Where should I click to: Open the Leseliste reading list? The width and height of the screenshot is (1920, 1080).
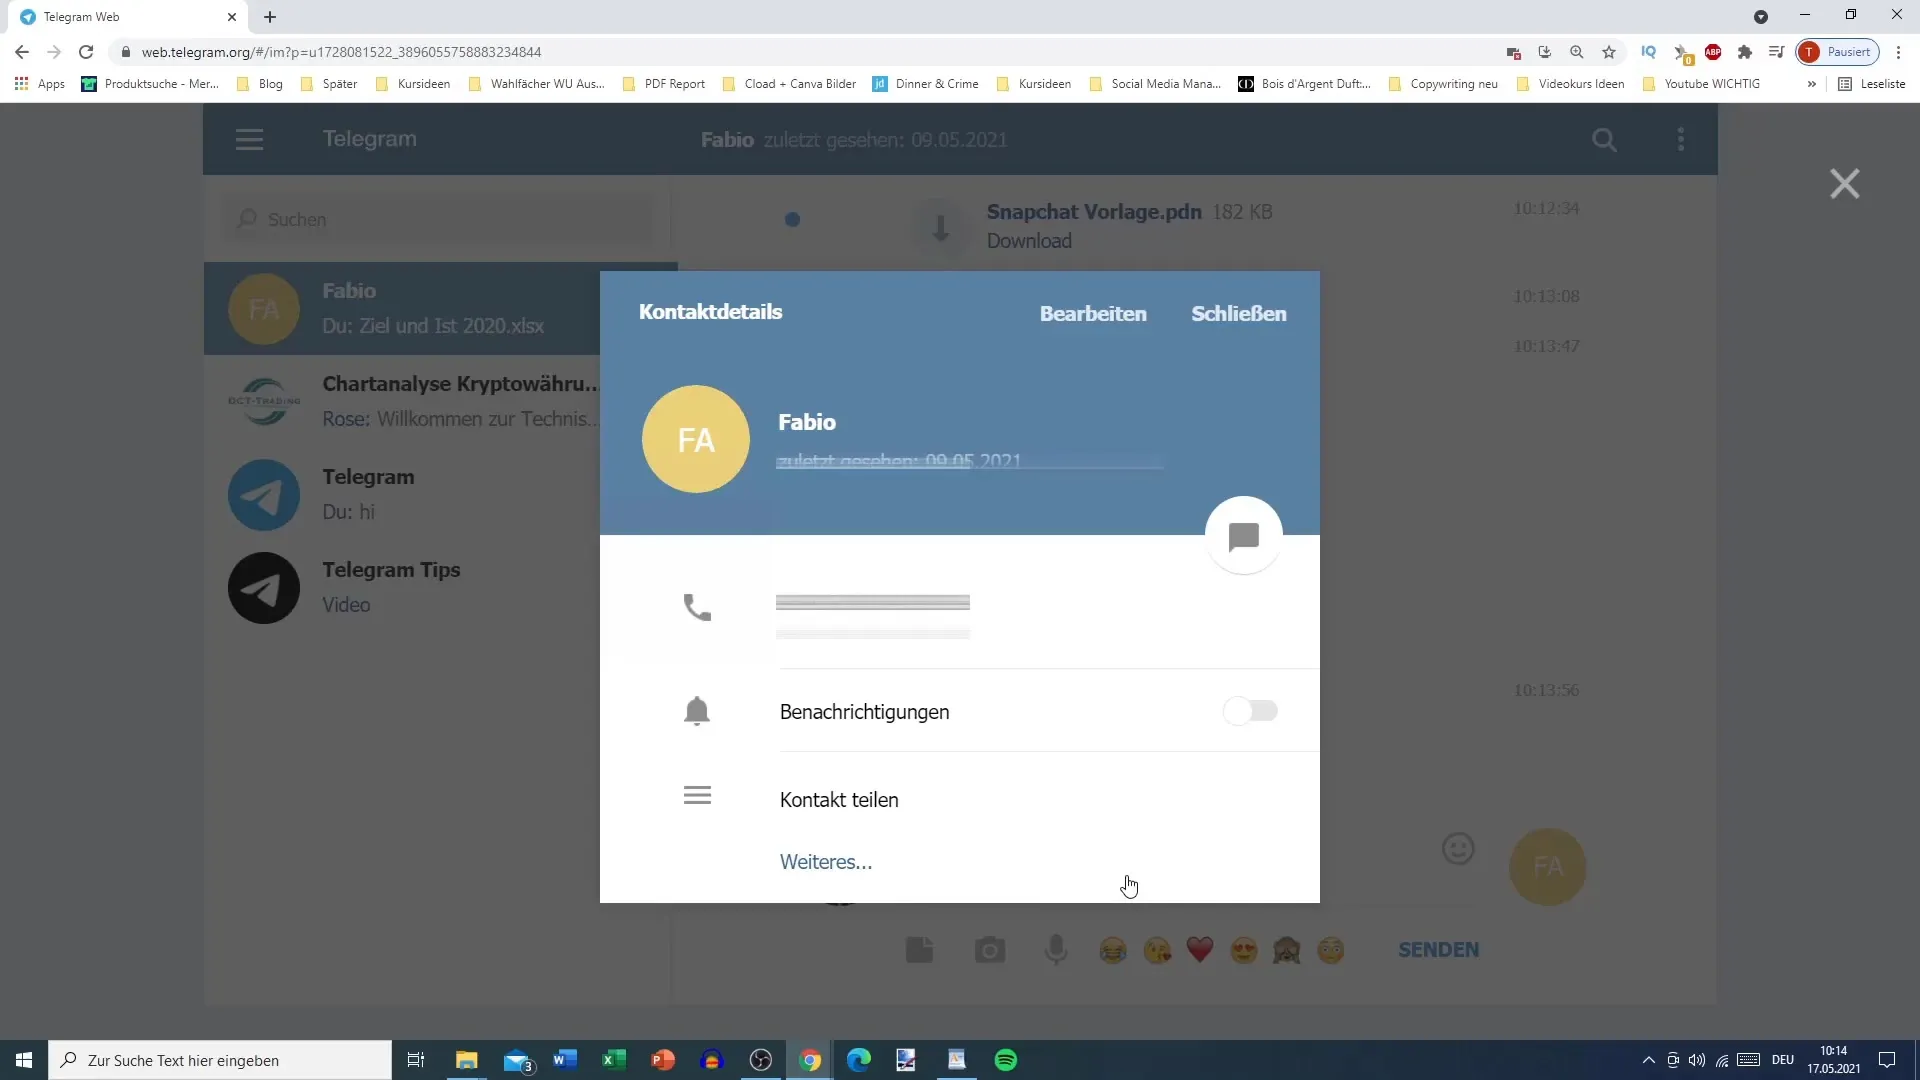pyautogui.click(x=1872, y=84)
